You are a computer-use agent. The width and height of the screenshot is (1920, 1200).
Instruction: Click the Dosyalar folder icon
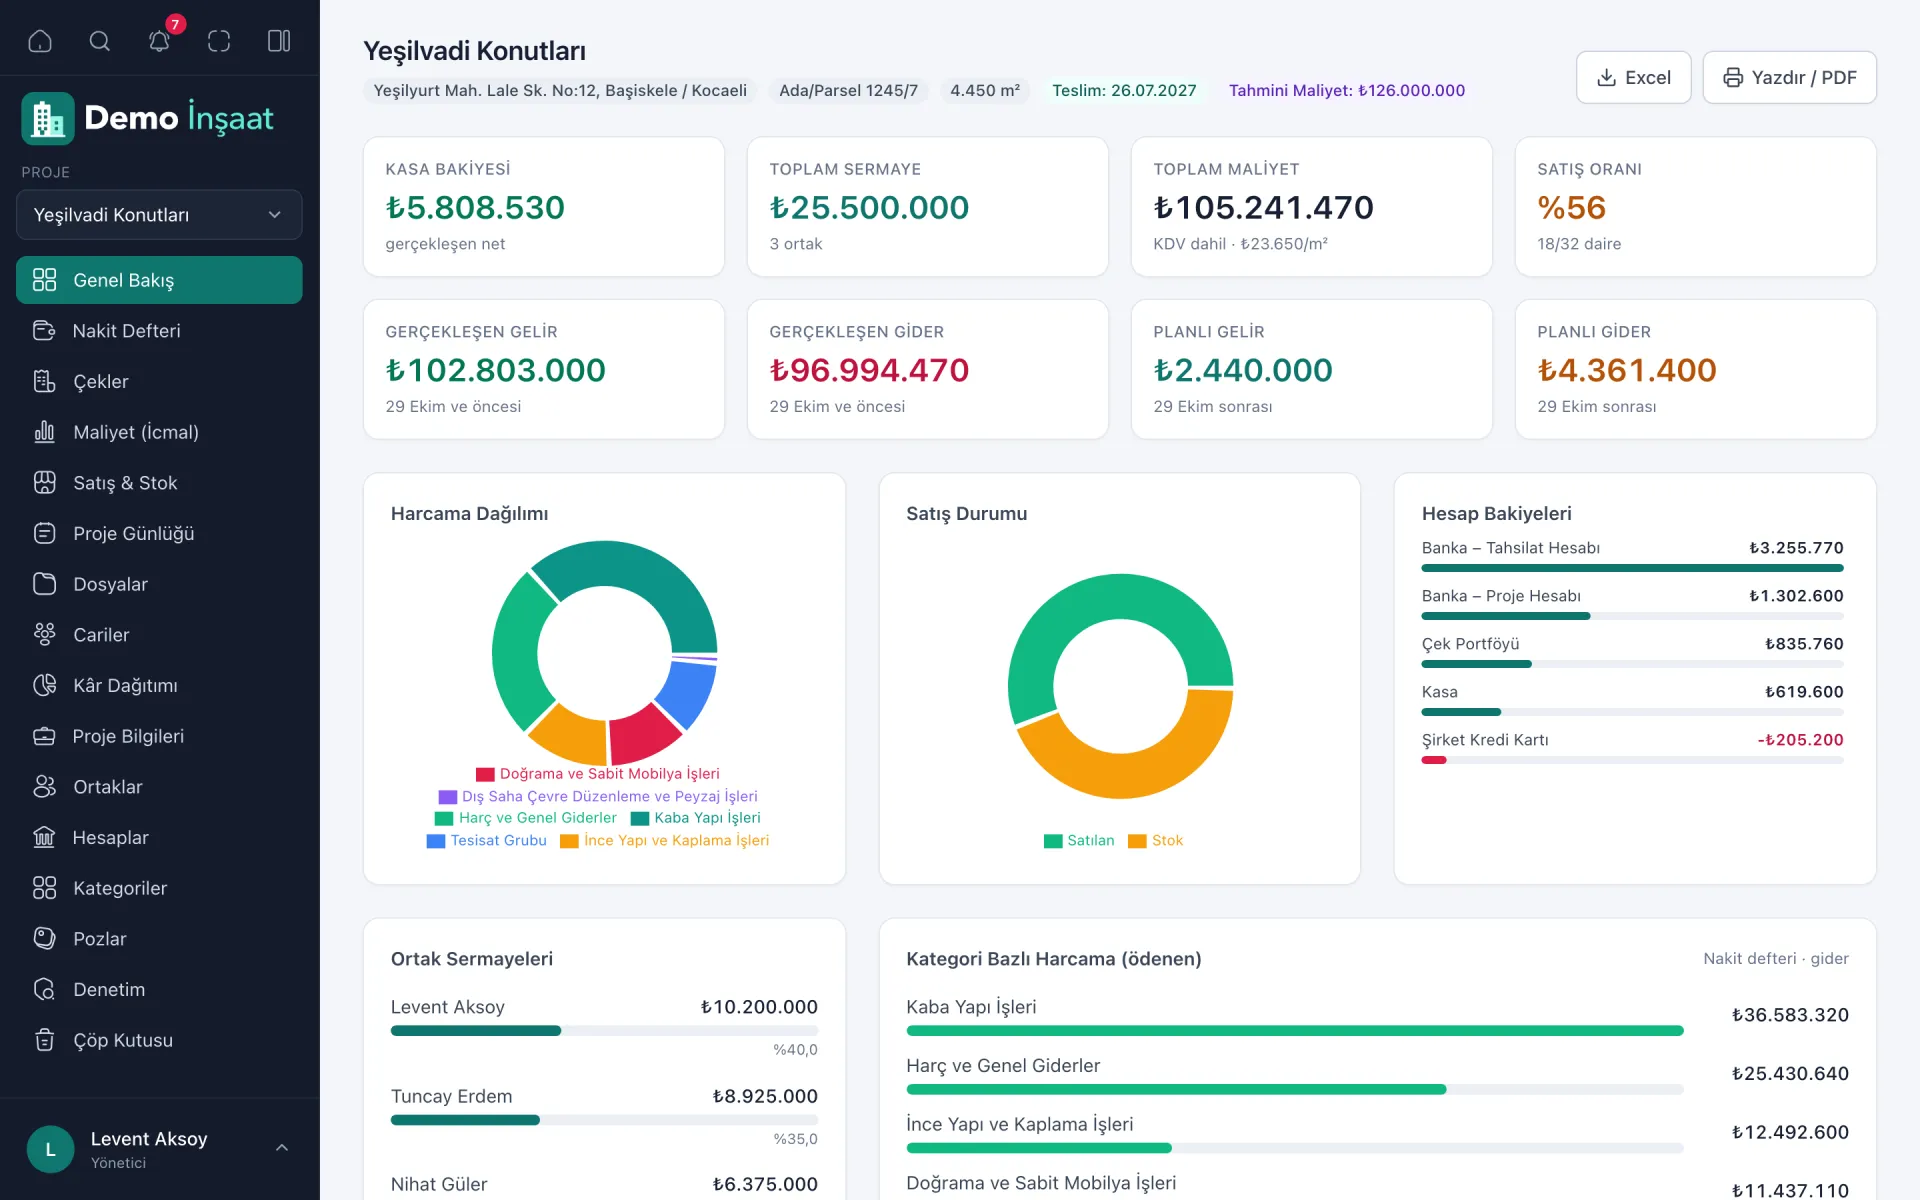[44, 584]
